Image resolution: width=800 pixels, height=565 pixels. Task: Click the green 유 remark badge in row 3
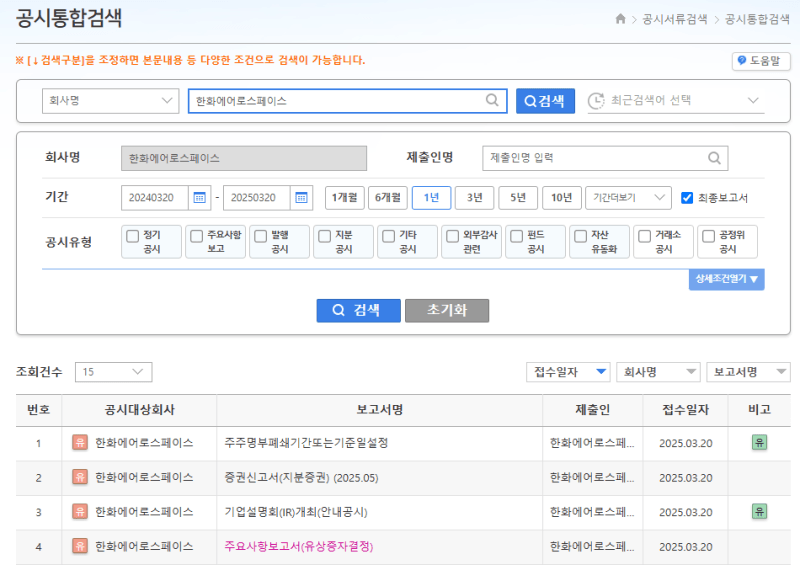[759, 511]
